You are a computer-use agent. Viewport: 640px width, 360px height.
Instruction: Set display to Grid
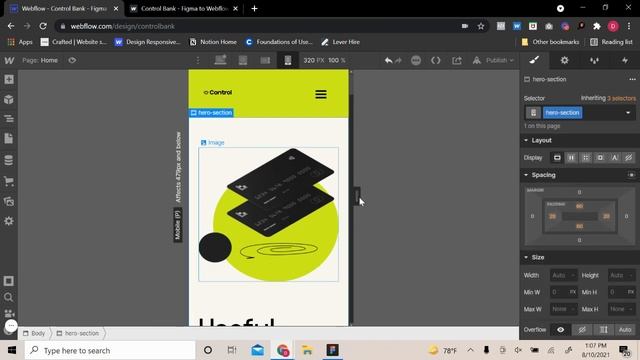586,158
